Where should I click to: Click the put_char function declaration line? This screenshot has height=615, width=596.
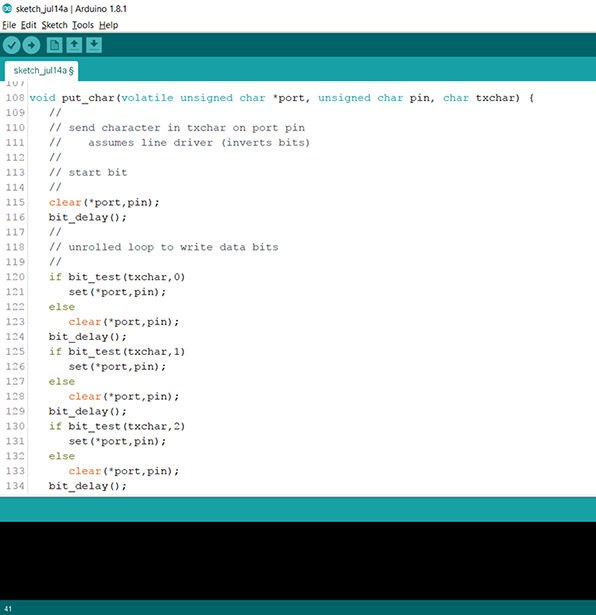click(x=282, y=98)
